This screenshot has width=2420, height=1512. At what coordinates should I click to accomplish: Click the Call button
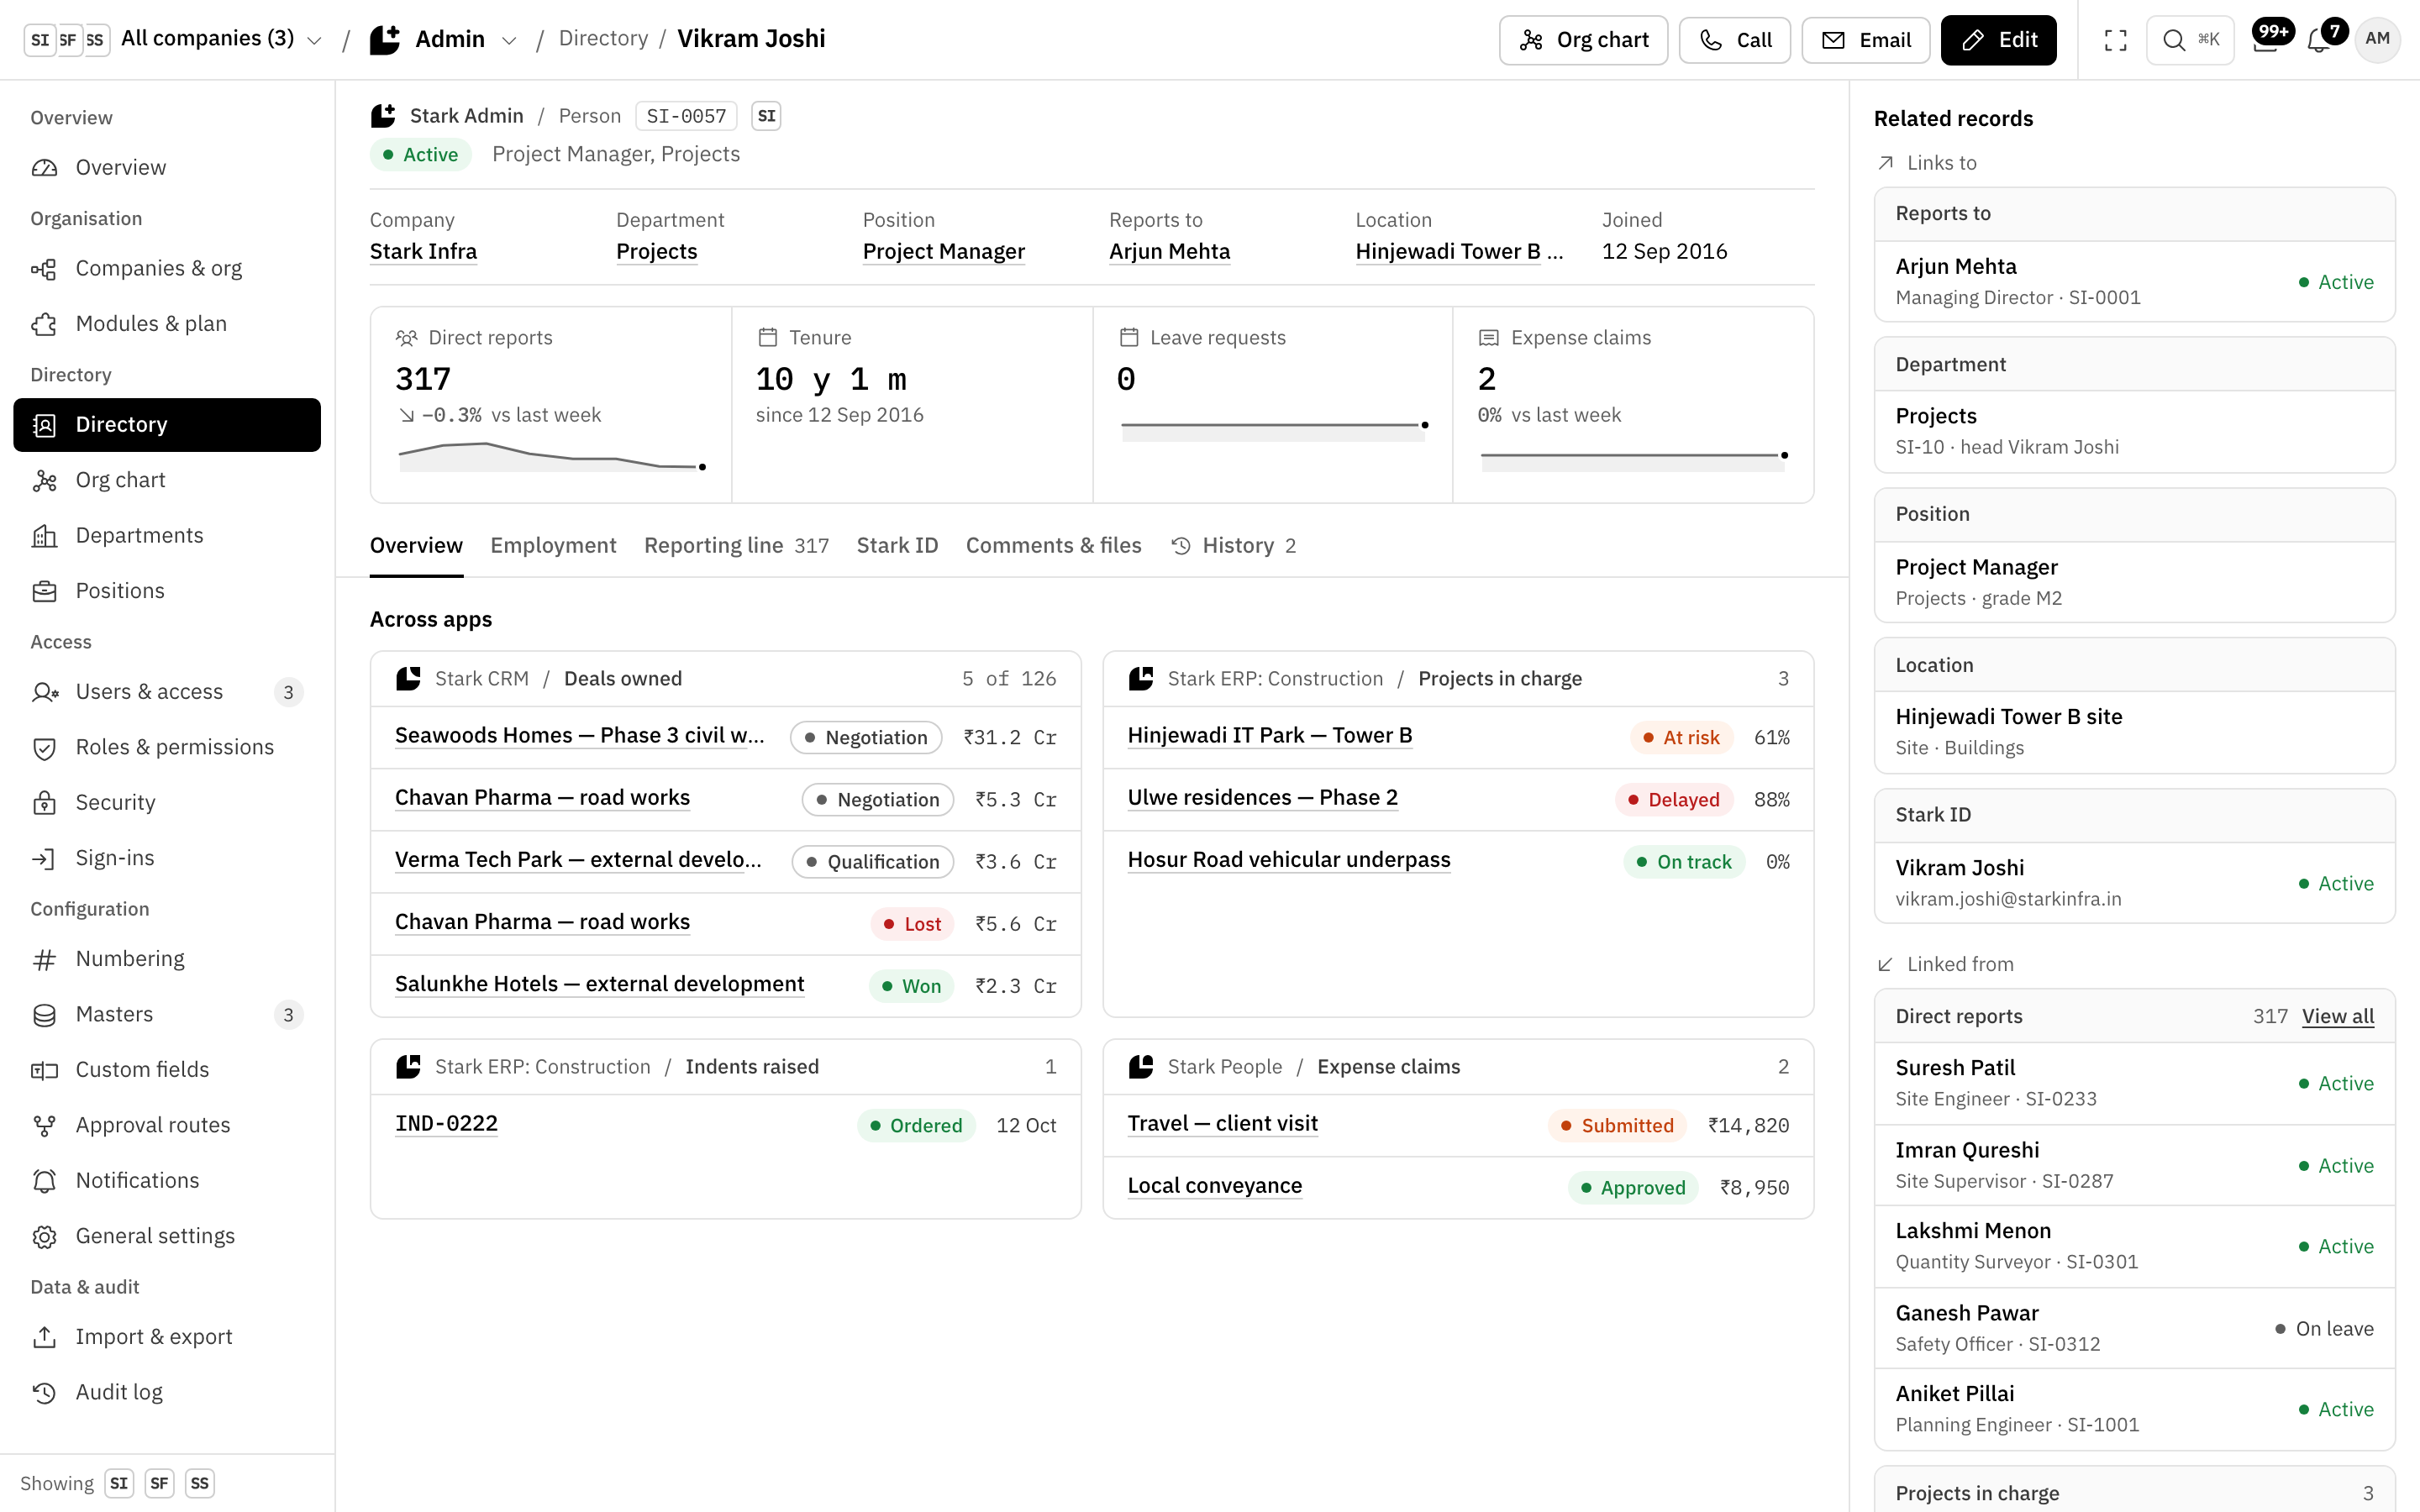(1734, 40)
